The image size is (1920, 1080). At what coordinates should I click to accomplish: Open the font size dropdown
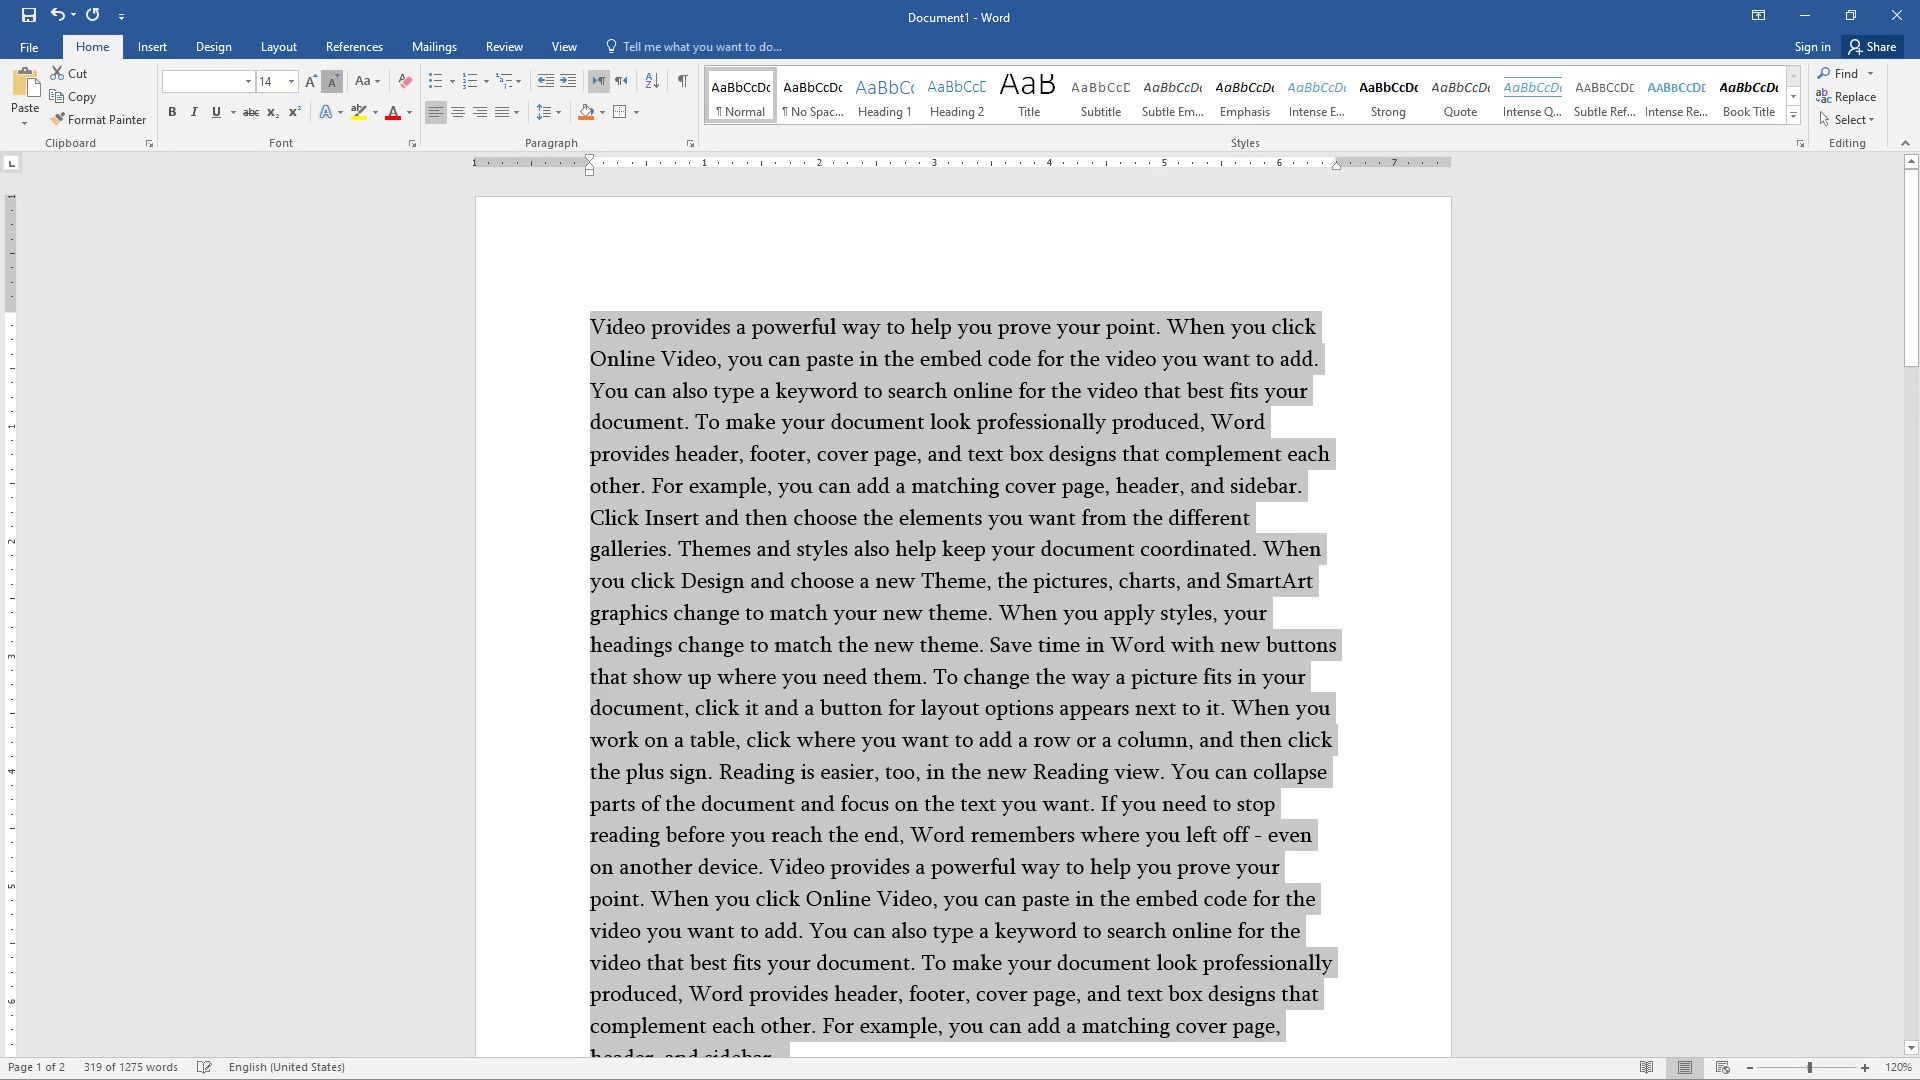click(291, 81)
